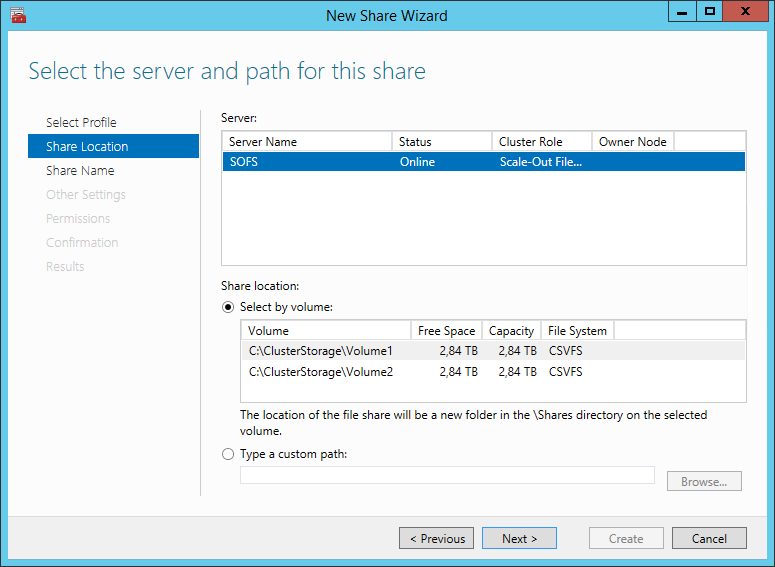The image size is (775, 567).
Task: Click the Next > button
Action: [x=519, y=538]
